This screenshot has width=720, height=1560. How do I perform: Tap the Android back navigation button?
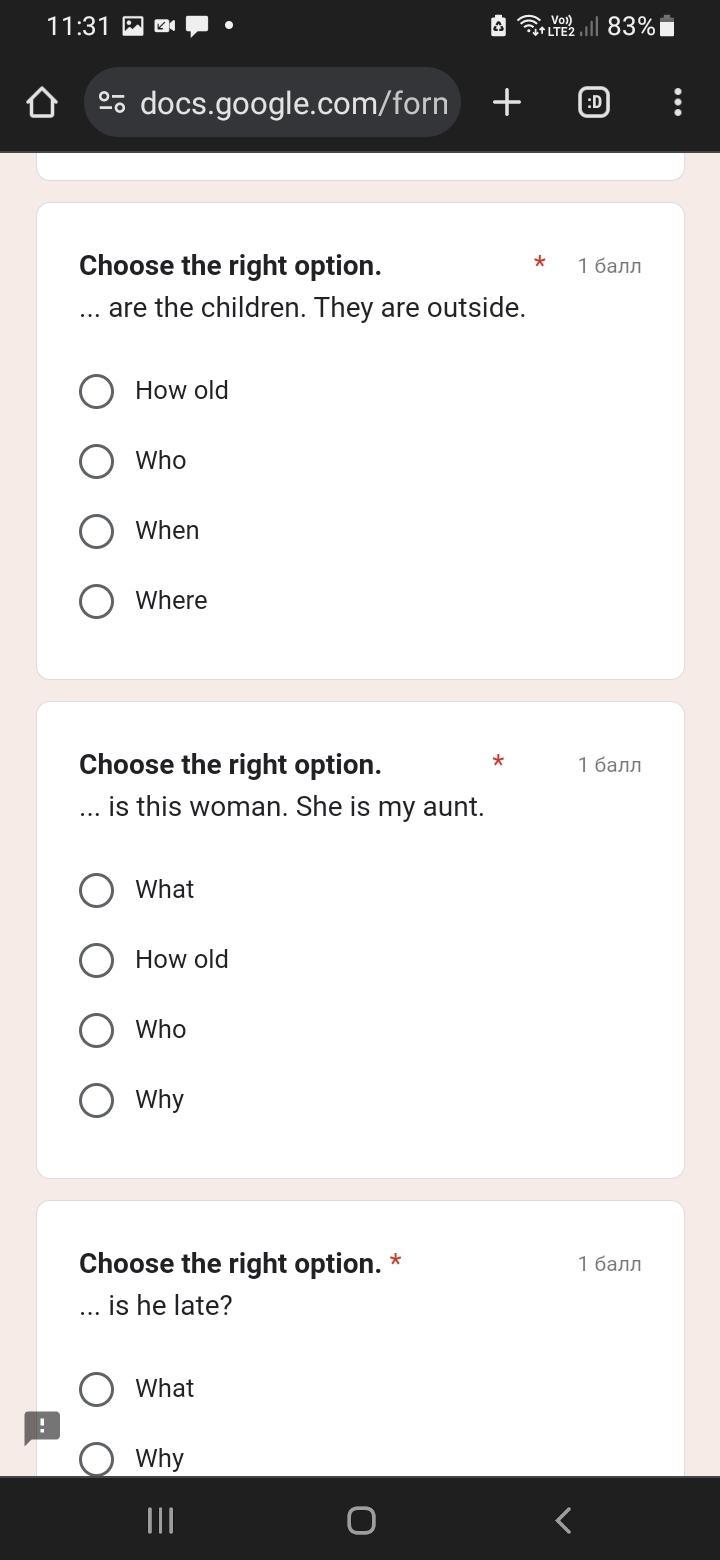pos(563,1520)
